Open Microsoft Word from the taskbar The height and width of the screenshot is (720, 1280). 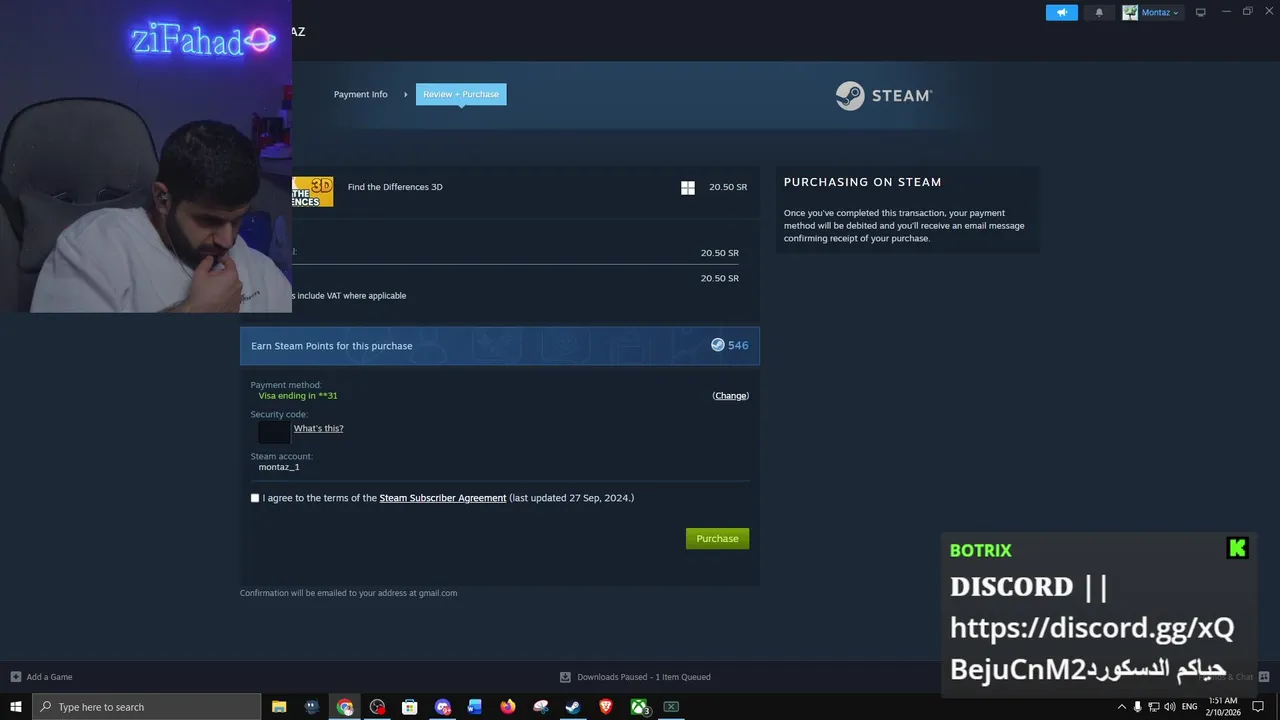click(475, 707)
